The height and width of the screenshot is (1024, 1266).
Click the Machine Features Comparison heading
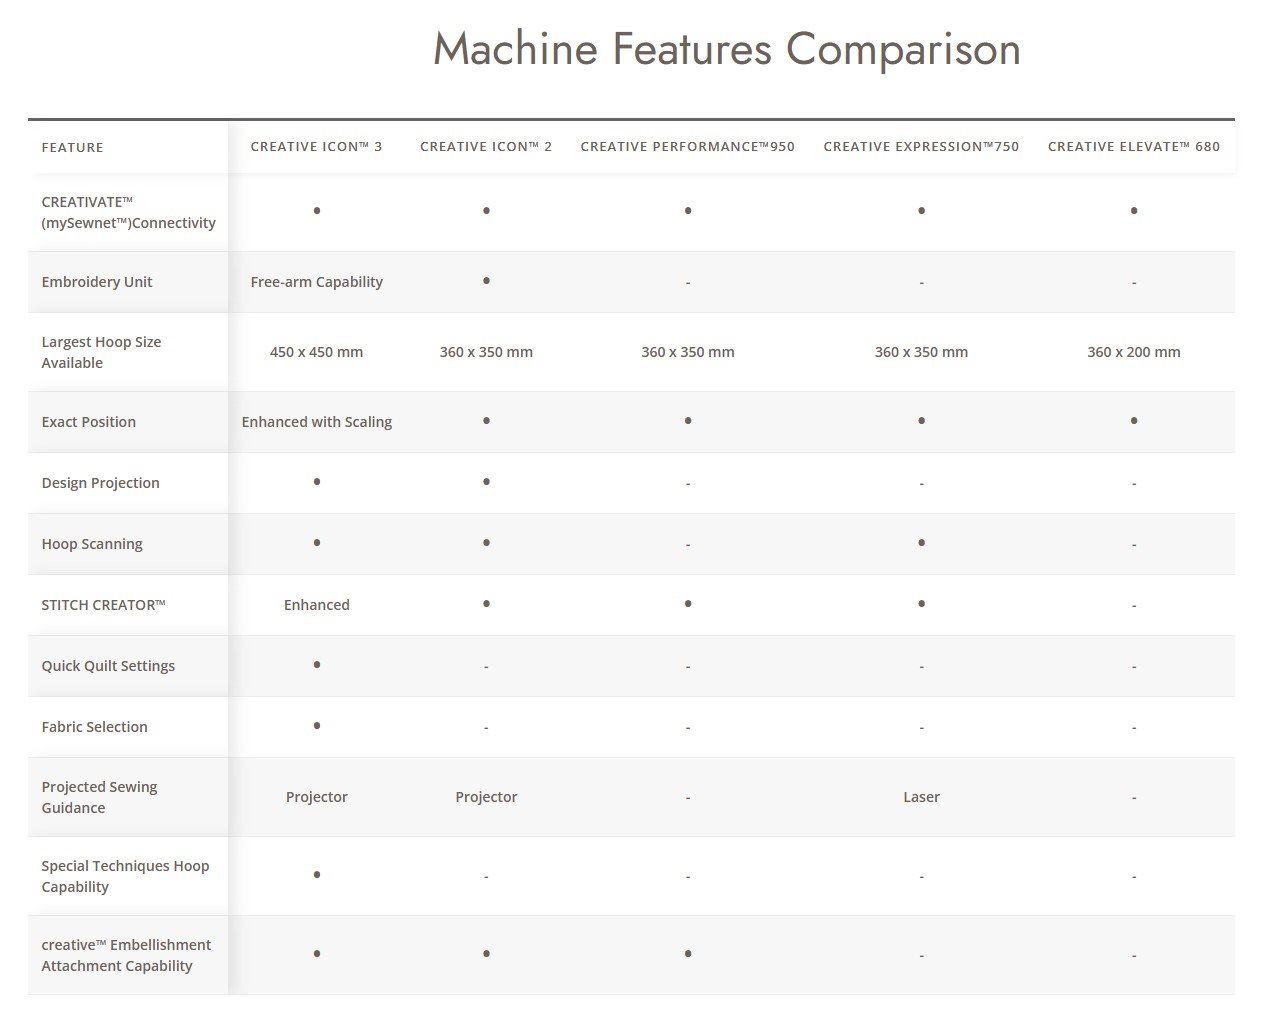(x=727, y=50)
